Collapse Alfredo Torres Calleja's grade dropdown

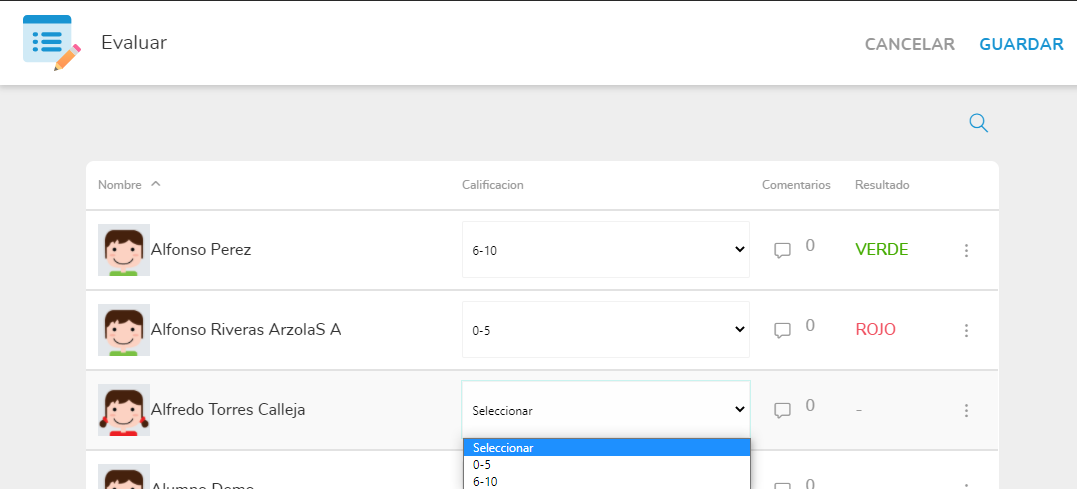pyautogui.click(x=605, y=410)
